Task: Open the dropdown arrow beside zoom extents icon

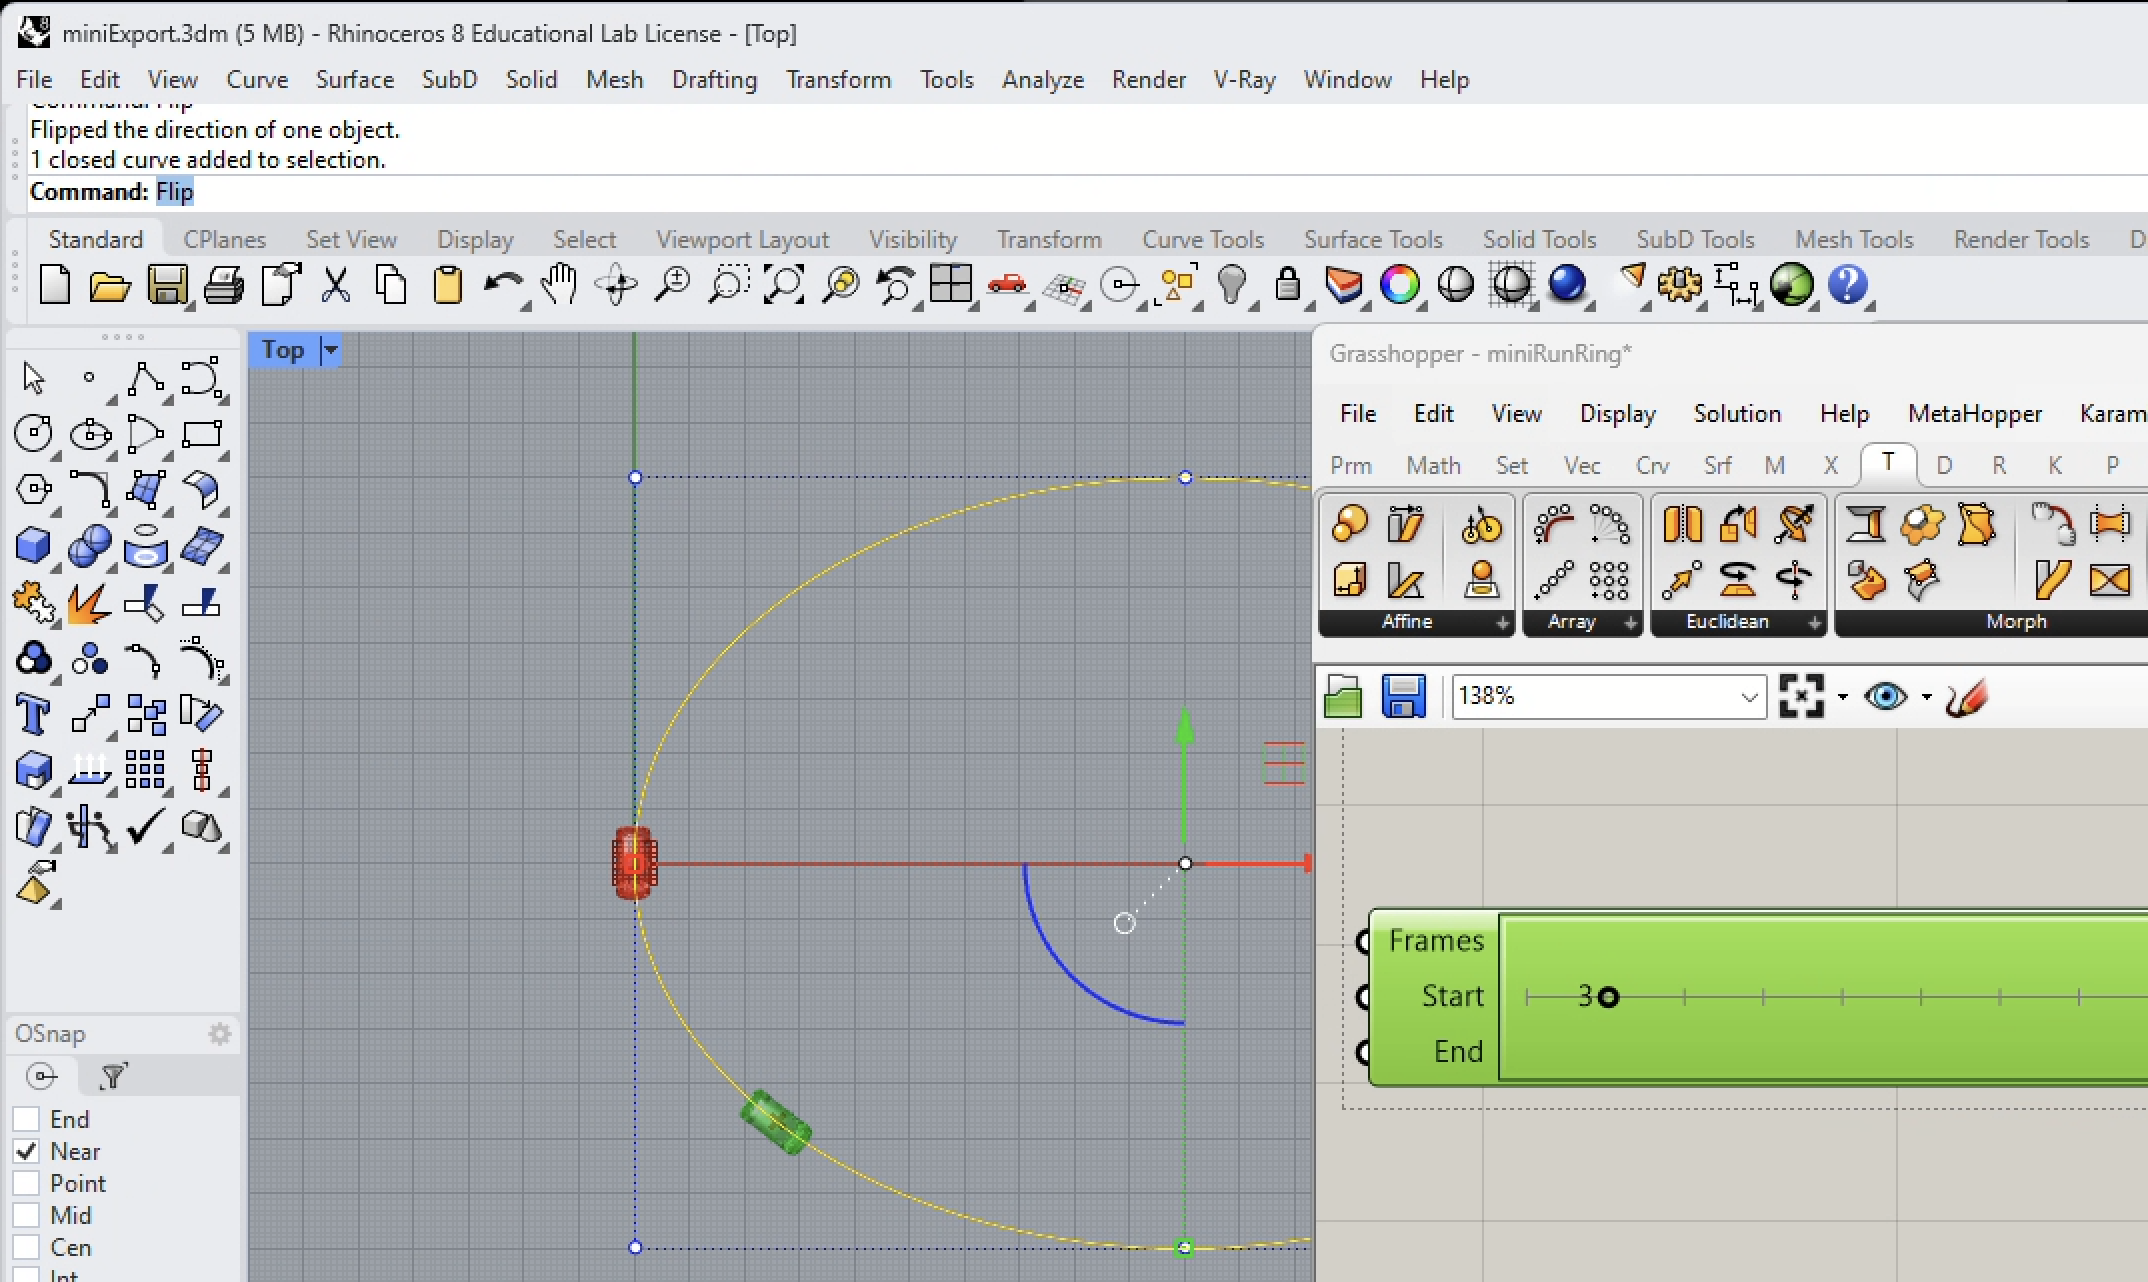Action: (x=1842, y=697)
